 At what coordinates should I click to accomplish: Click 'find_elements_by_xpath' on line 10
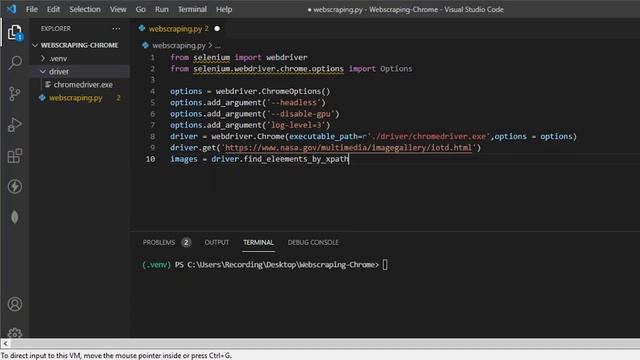coord(296,159)
